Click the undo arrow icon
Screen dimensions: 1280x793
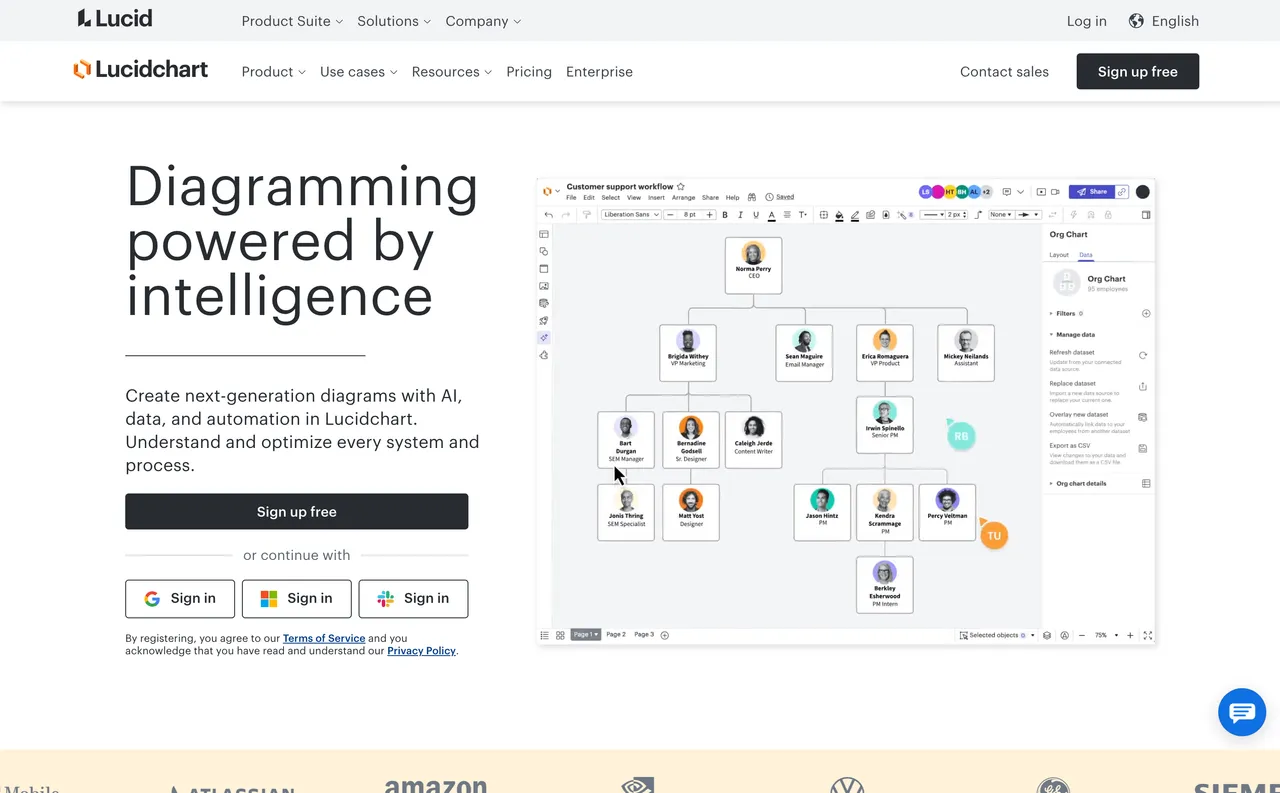pyautogui.click(x=549, y=214)
